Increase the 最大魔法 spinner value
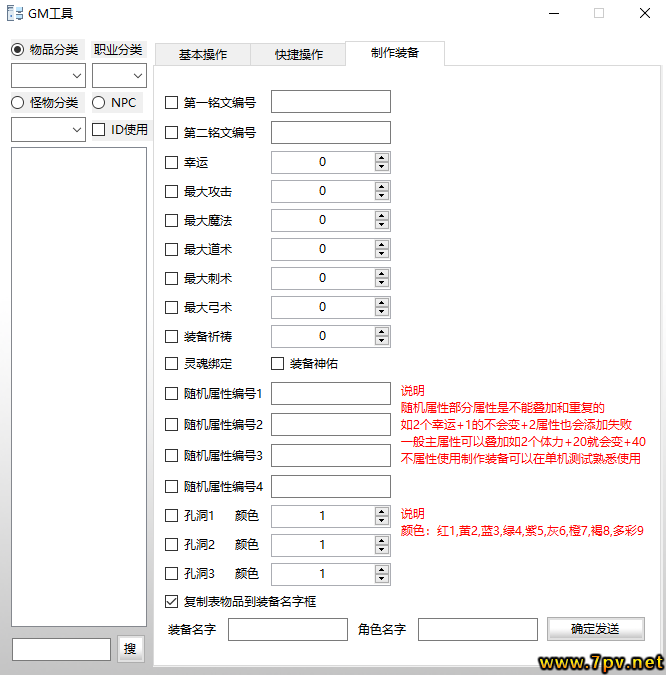666x675 pixels. [382, 216]
